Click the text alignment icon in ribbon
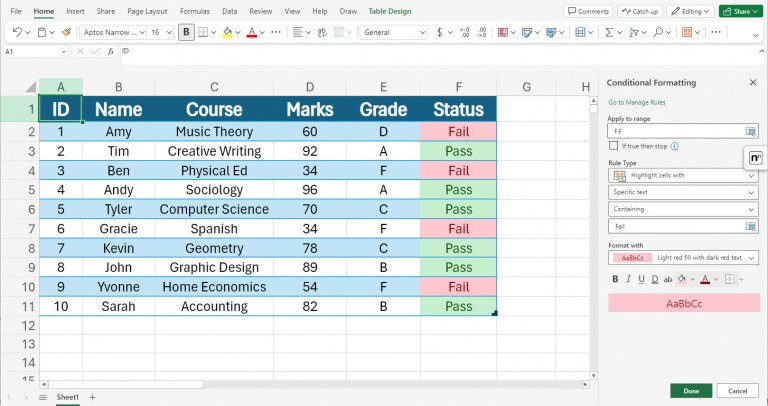This screenshot has width=768, height=406. click(x=297, y=32)
